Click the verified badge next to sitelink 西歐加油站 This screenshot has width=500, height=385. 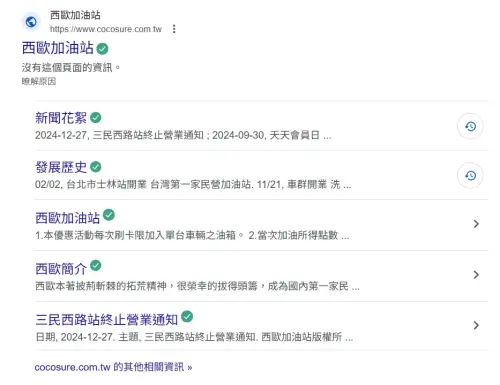click(109, 215)
